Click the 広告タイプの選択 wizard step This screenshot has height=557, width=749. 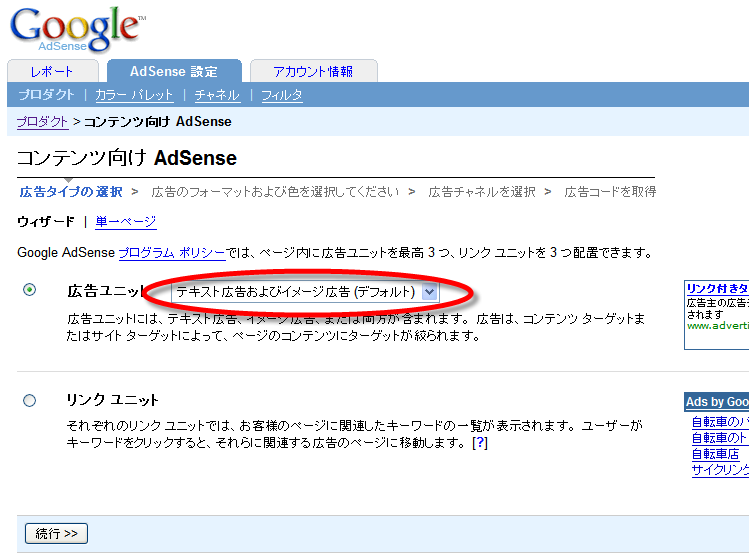(71, 192)
